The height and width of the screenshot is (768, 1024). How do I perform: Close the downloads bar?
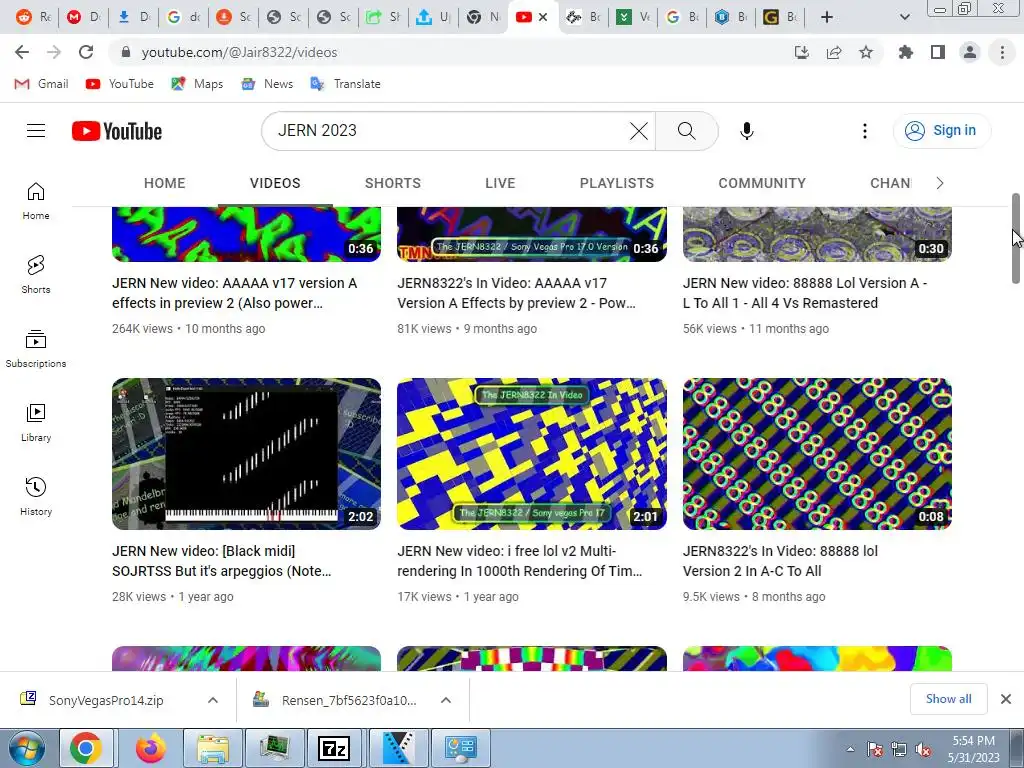[x=1006, y=699]
